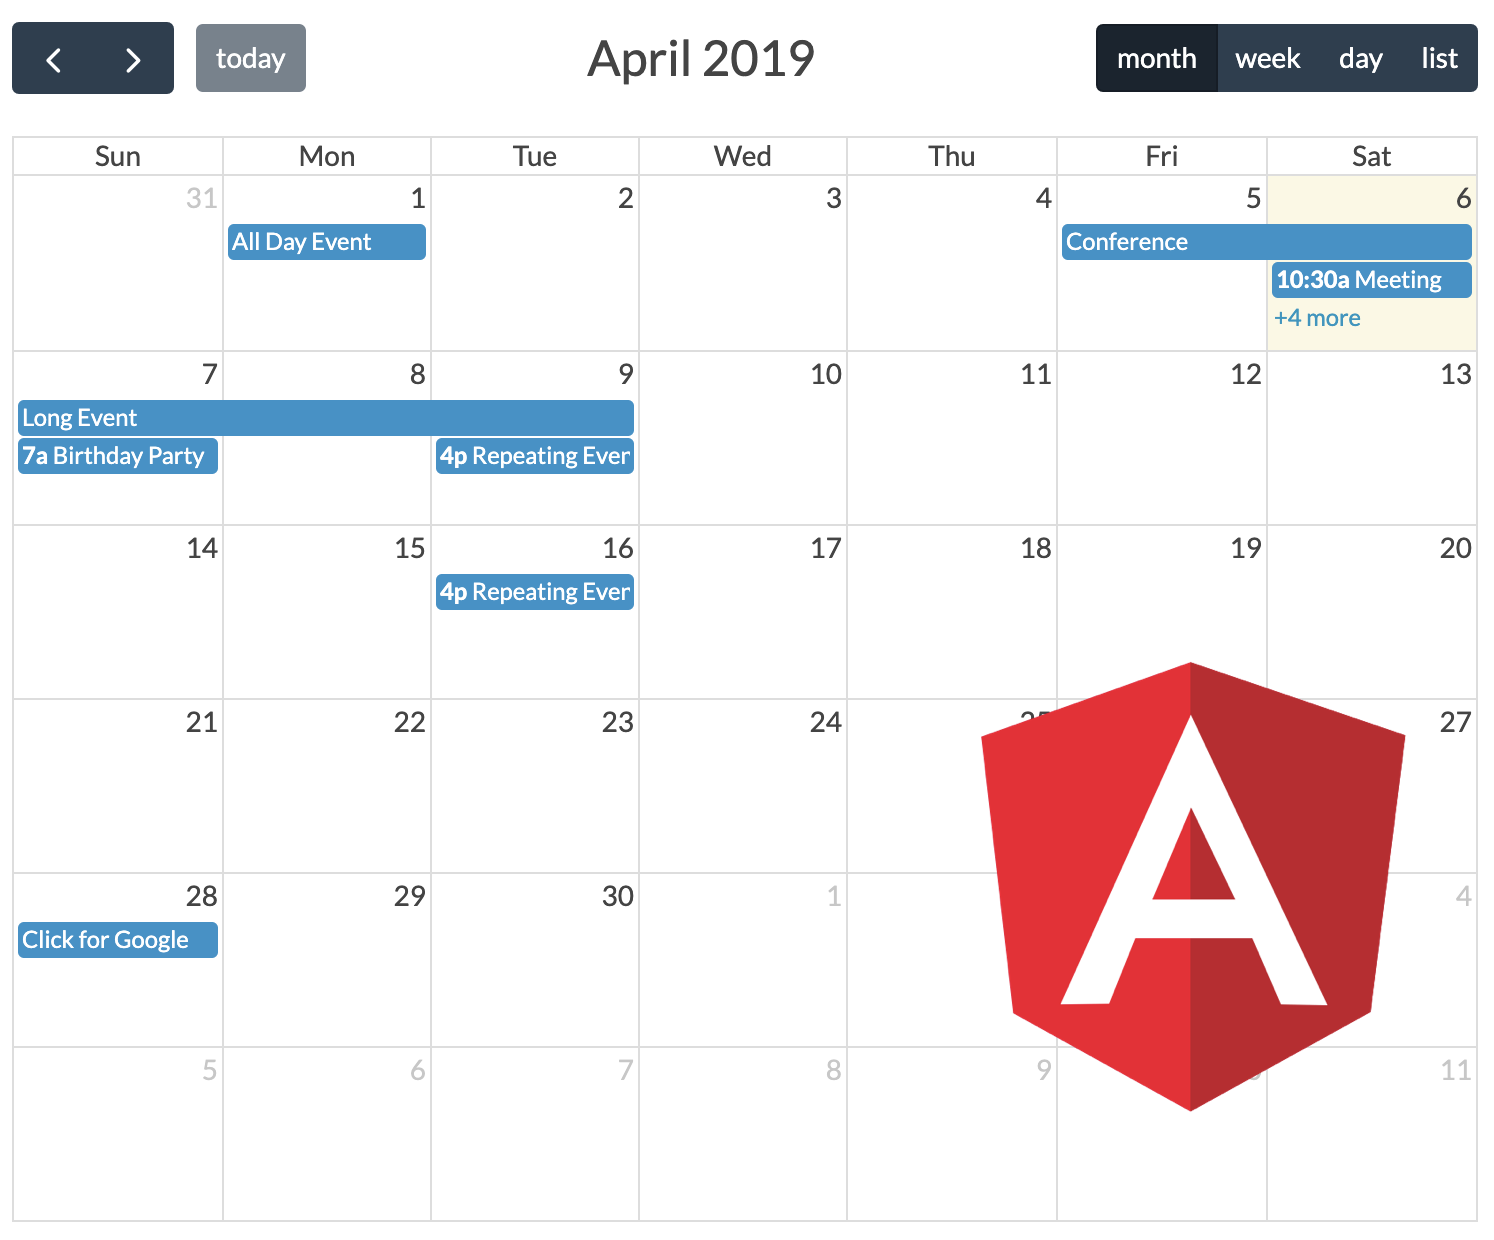The height and width of the screenshot is (1240, 1494).
Task: Select day number 14
Action: 202,548
